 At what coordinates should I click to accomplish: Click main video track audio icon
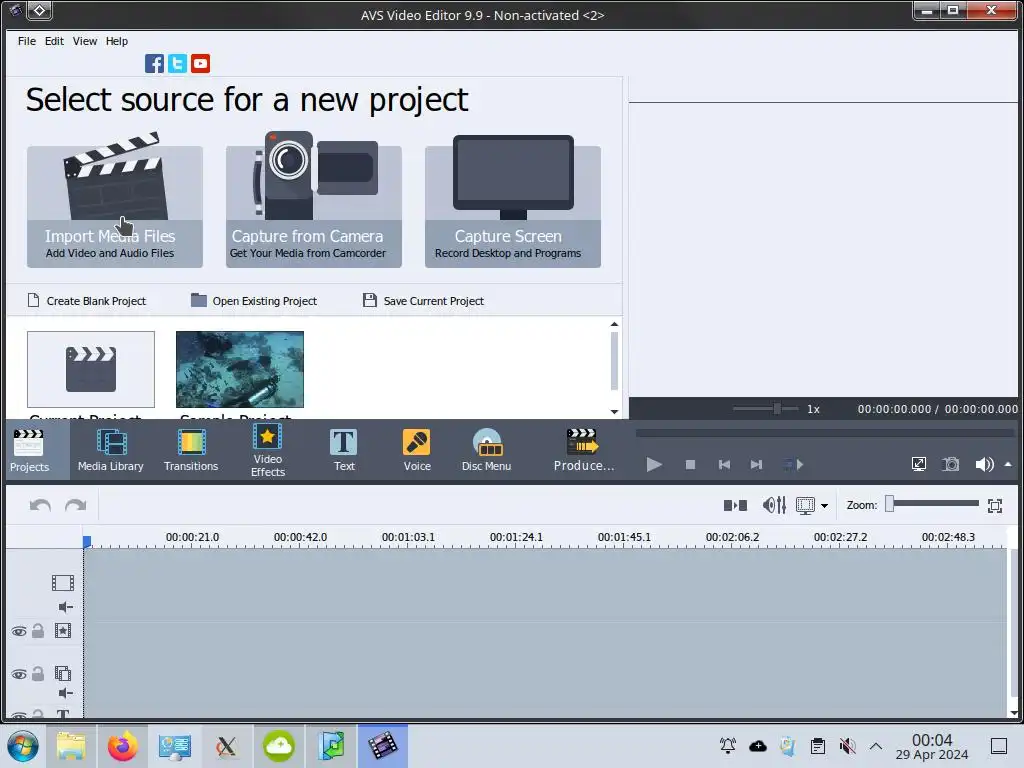tap(65, 607)
